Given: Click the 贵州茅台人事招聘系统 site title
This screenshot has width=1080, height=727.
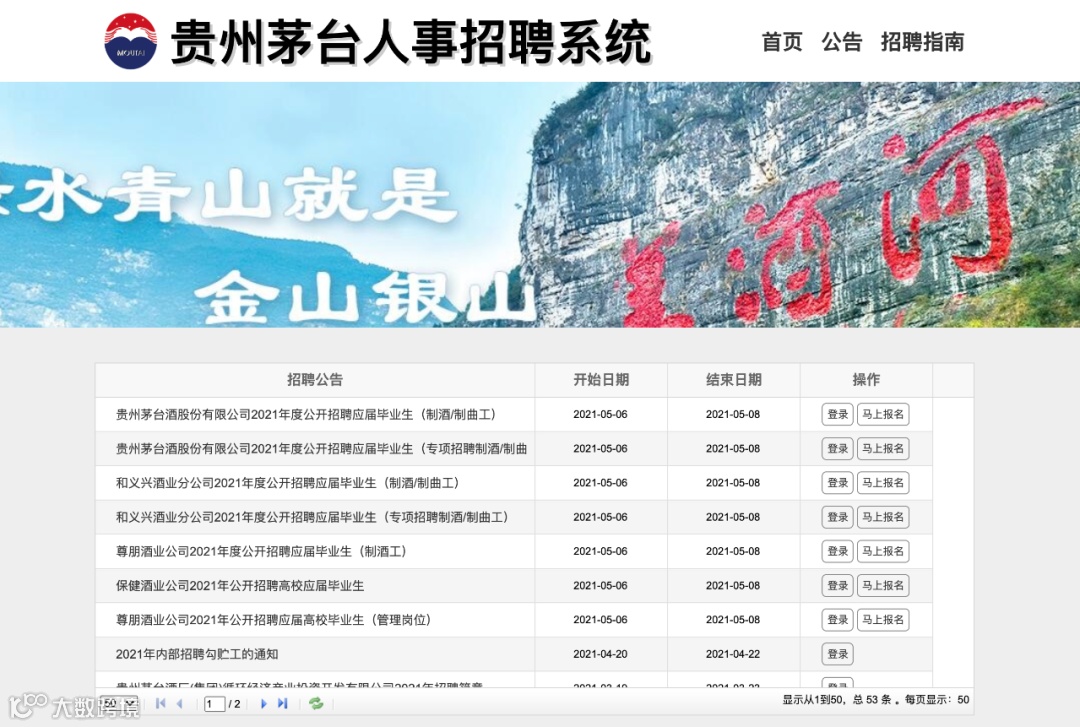Looking at the screenshot, I should point(411,42).
